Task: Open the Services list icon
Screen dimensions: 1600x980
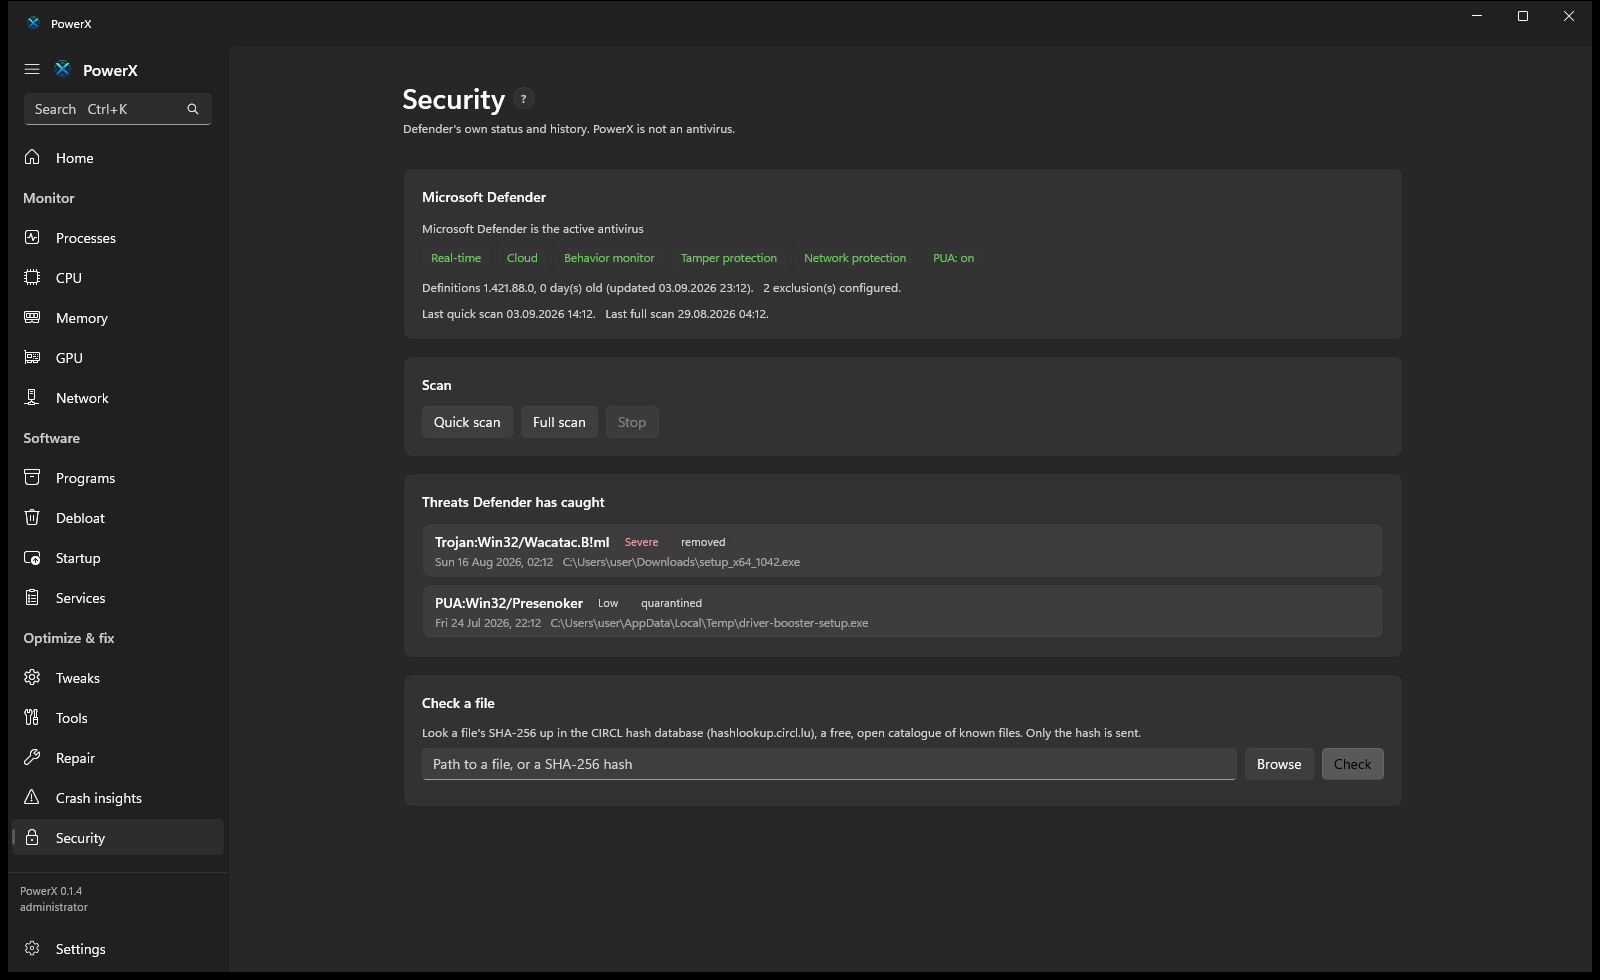Action: [x=32, y=597]
